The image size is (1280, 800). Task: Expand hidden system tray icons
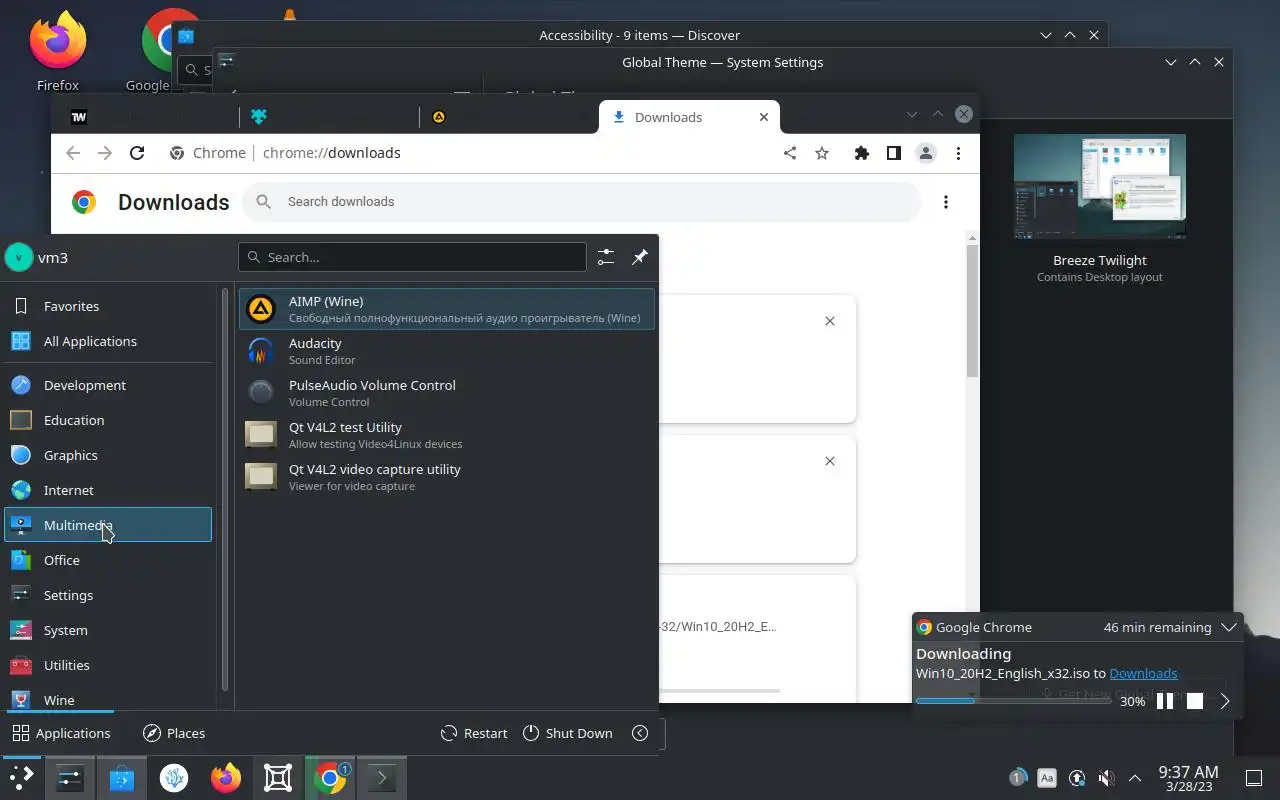pyautogui.click(x=1135, y=777)
